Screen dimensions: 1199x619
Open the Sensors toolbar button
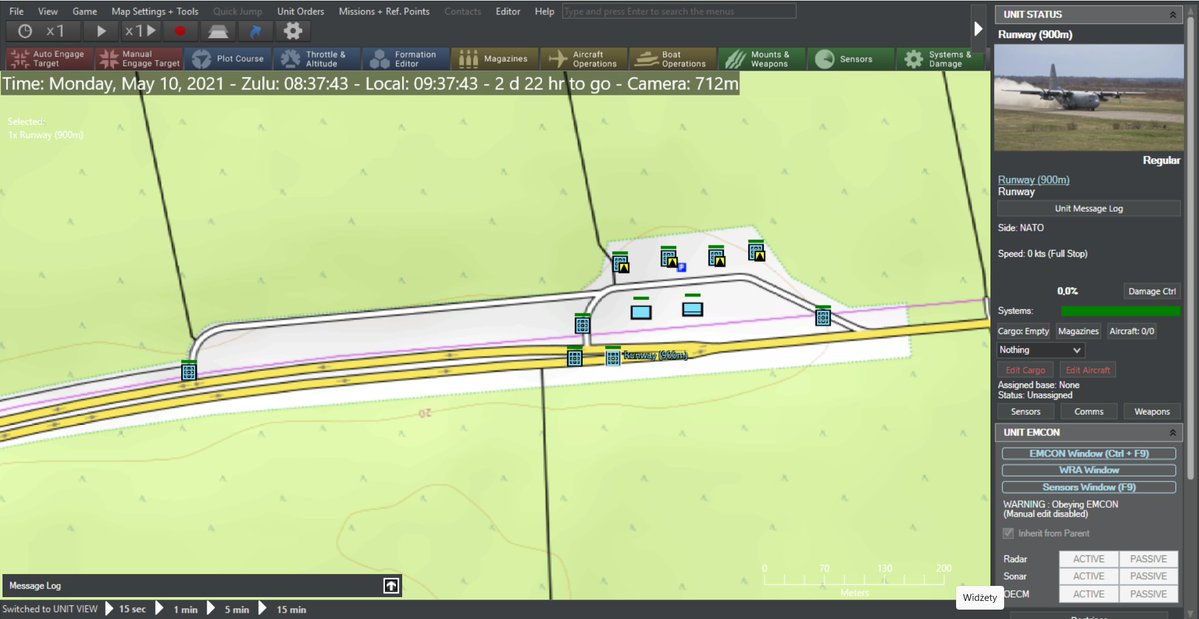850,59
